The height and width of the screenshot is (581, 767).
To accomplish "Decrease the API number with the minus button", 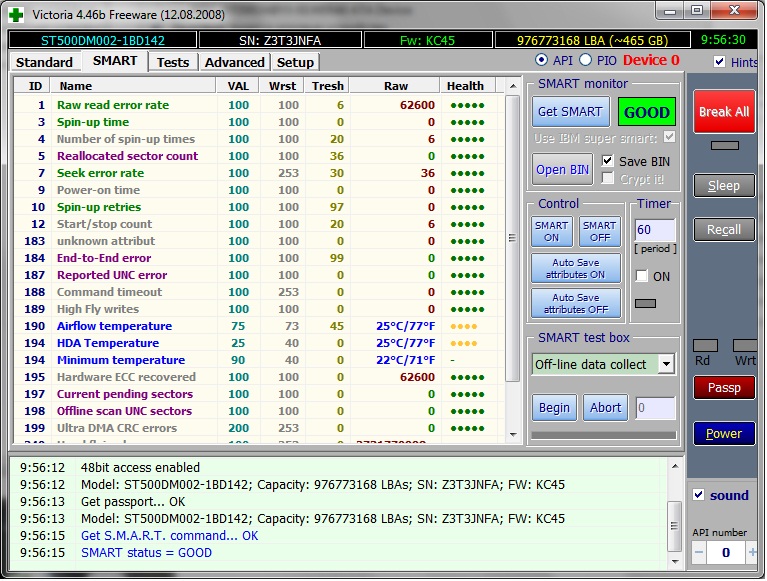I will 699,553.
